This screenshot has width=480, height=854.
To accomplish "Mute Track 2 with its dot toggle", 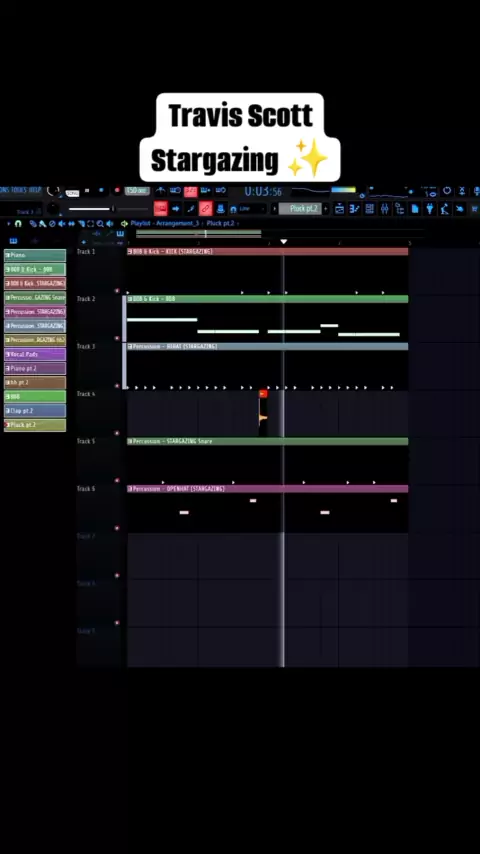I will coord(117,338).
